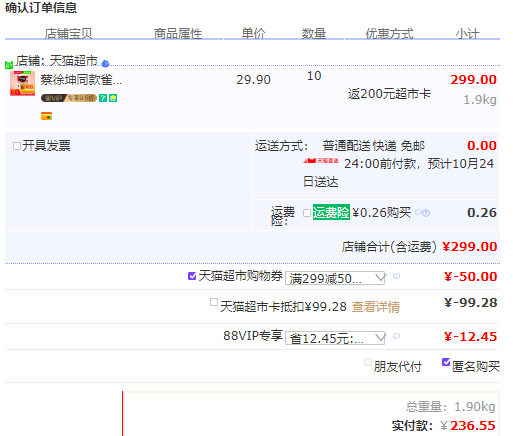The image size is (513, 436).
Task: Click the coupon discount ¥-50.00
Action: tap(470, 277)
